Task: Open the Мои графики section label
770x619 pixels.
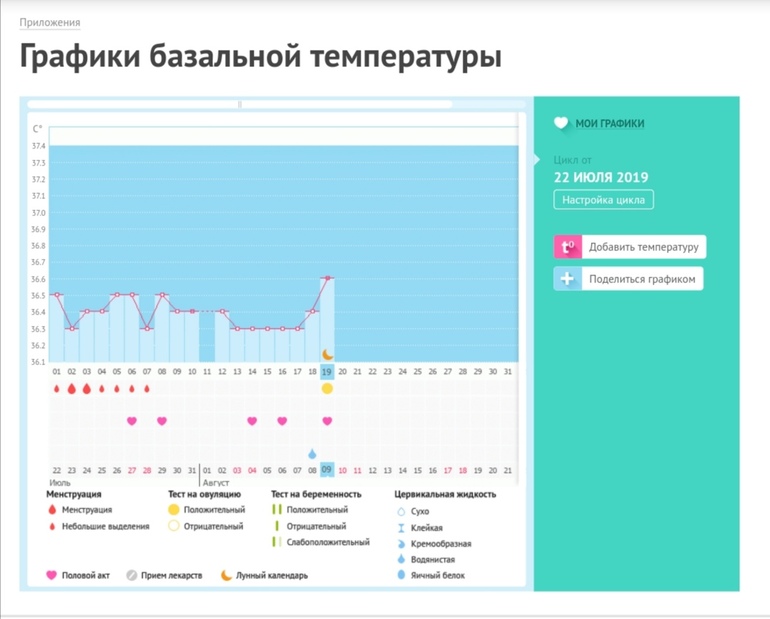Action: click(x=609, y=124)
